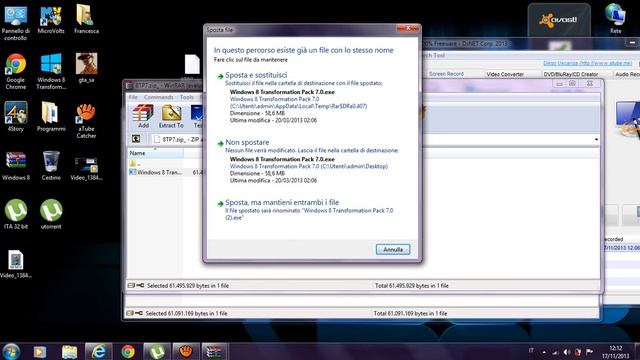The image size is (640, 360).
Task: Click Extract To icon in WinRAR
Action: [x=171, y=116]
